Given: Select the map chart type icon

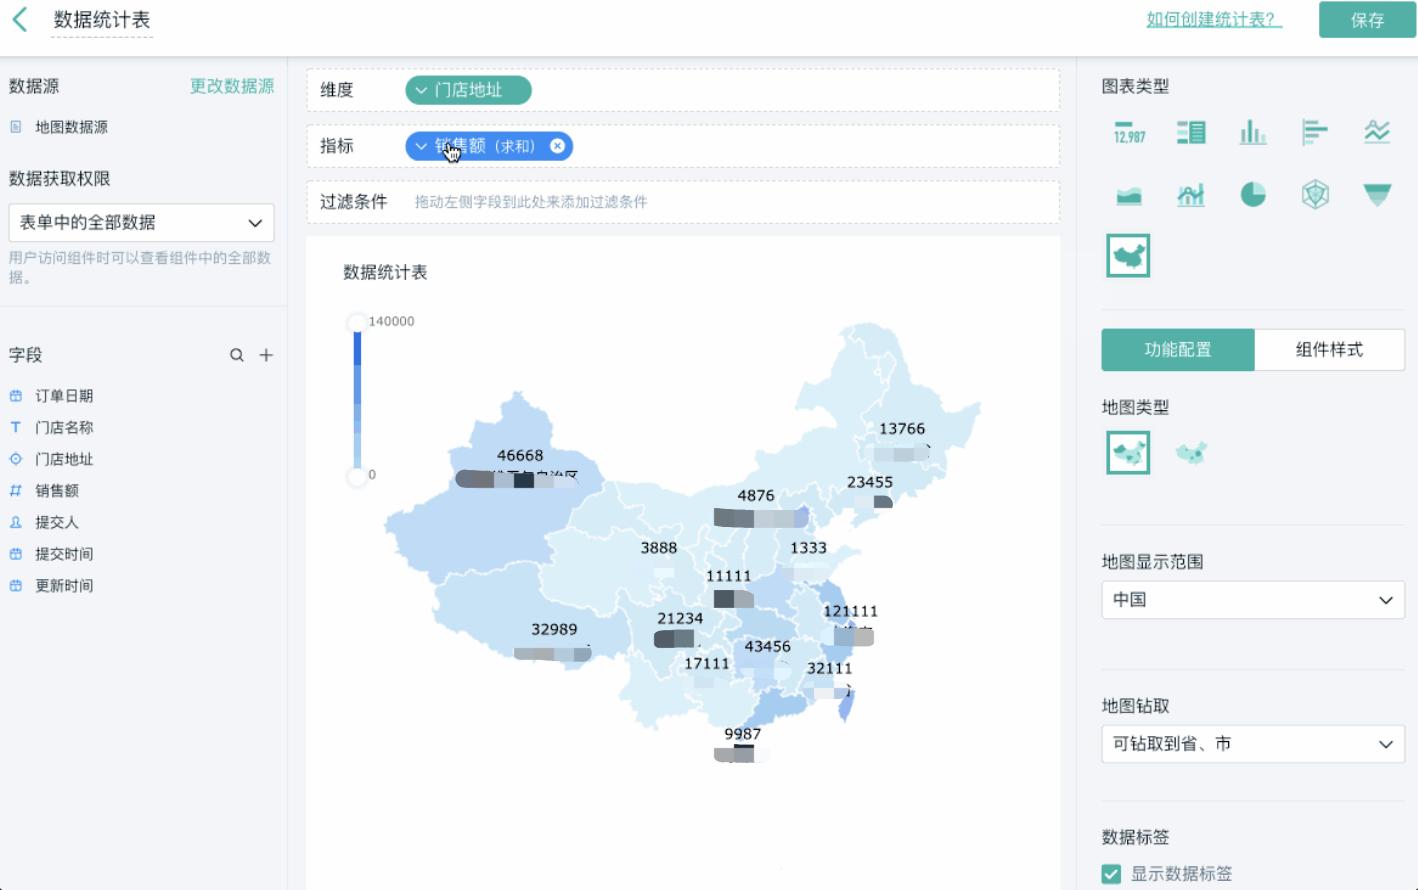Looking at the screenshot, I should click(1128, 255).
